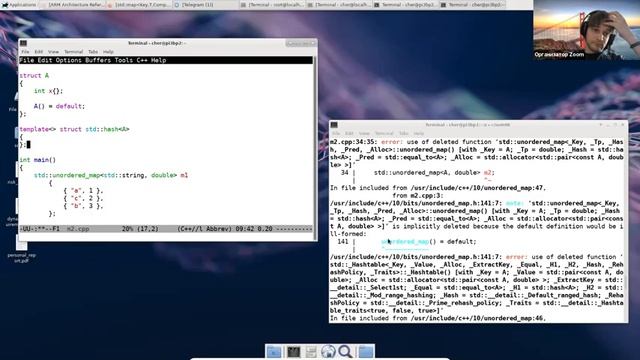
Task: Open View menu in the left terminal window
Action: 53,52
